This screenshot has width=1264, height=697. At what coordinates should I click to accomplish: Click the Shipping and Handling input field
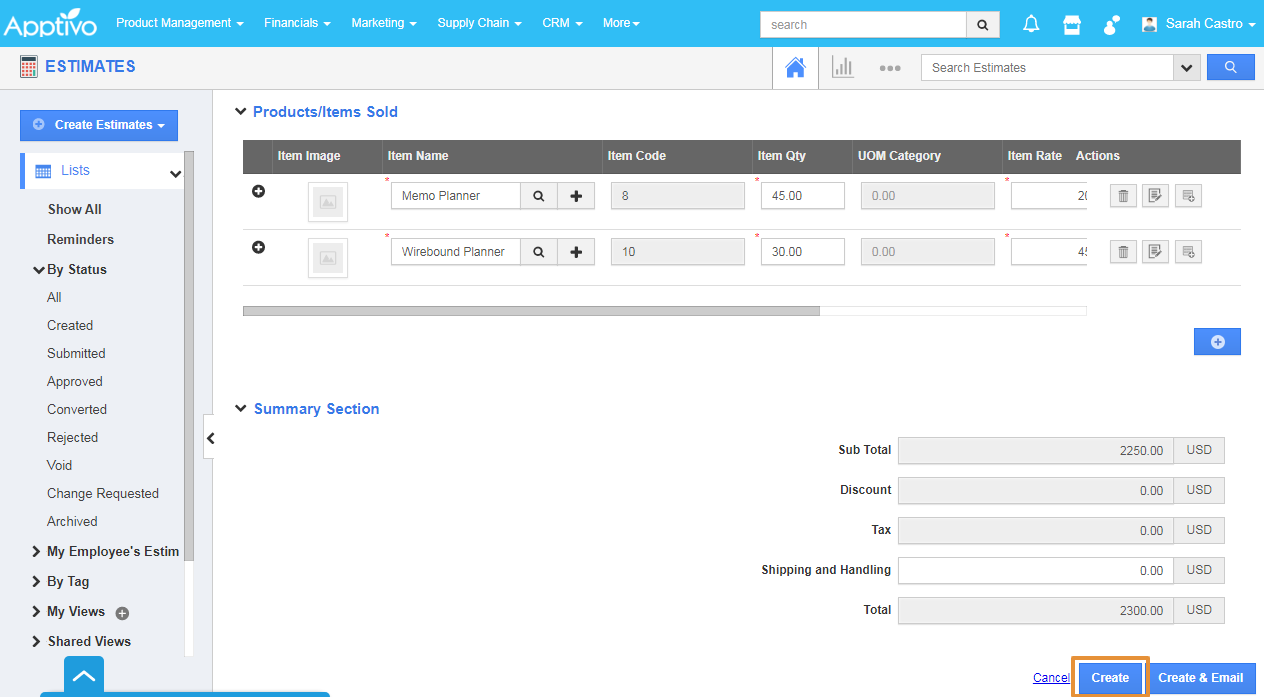point(1035,570)
